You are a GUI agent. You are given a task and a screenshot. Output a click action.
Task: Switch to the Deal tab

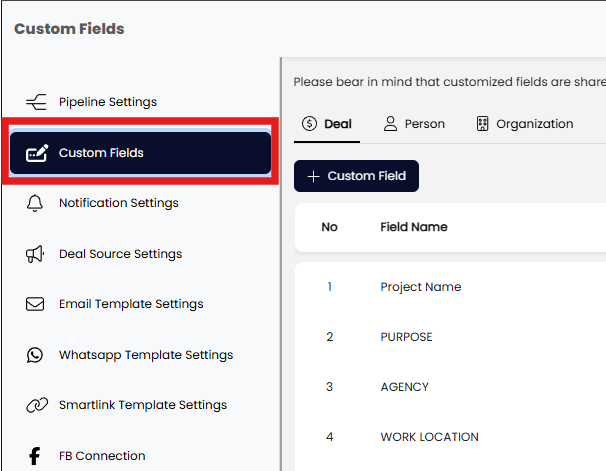pos(326,124)
